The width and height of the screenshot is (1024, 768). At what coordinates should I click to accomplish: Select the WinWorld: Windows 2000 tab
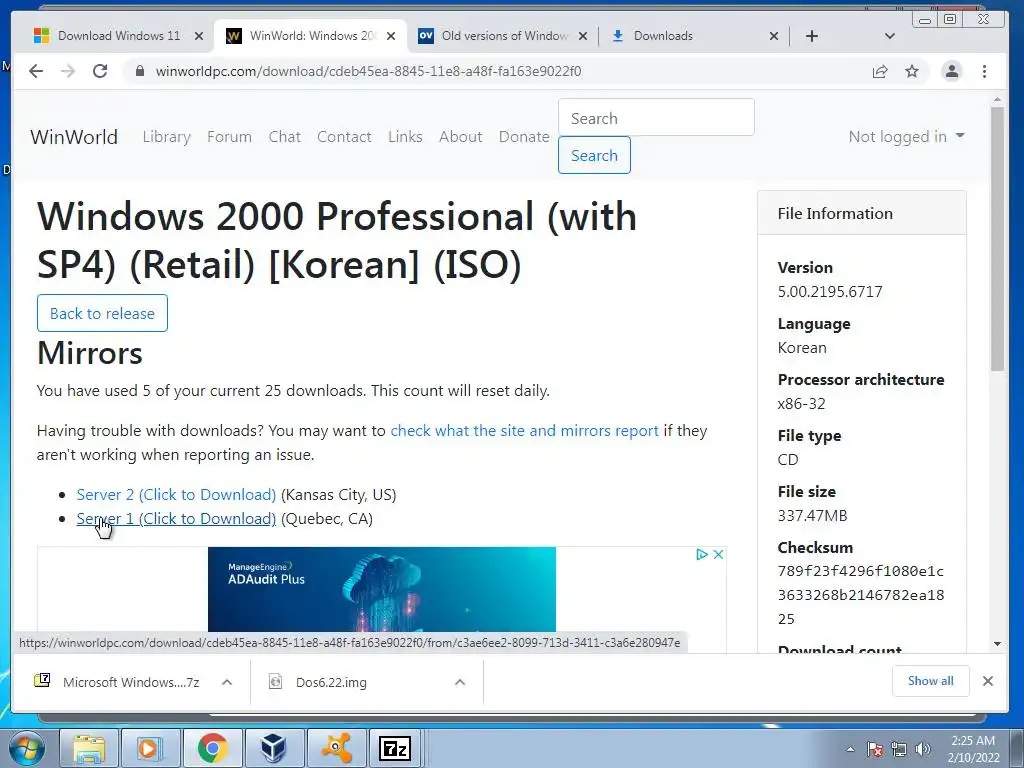310,36
